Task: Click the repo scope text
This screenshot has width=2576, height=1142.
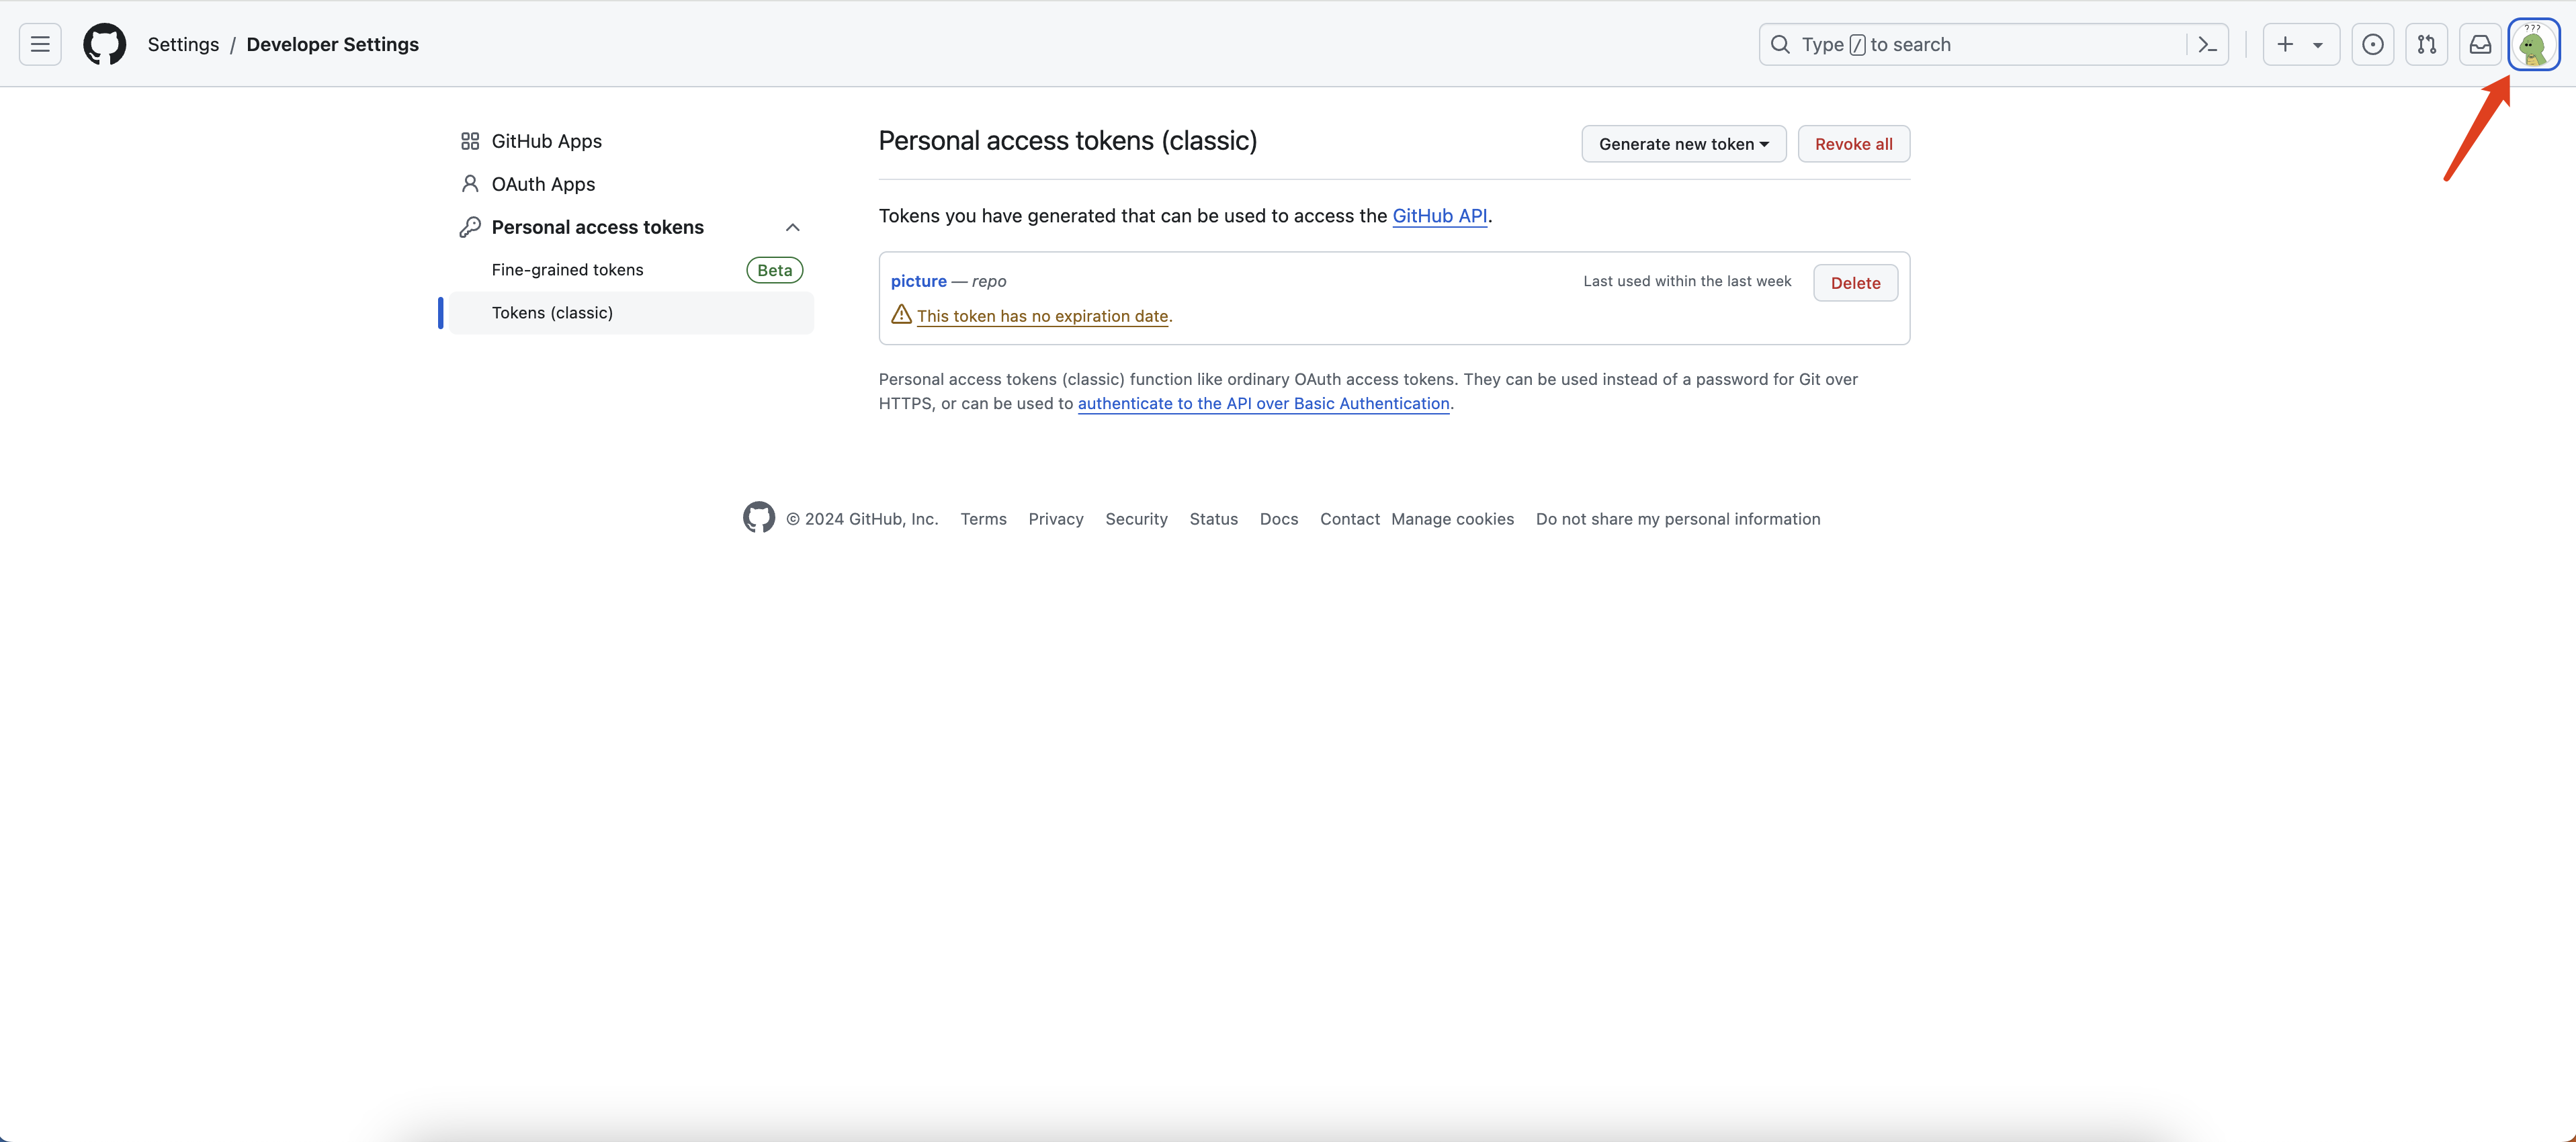Action: click(x=989, y=281)
